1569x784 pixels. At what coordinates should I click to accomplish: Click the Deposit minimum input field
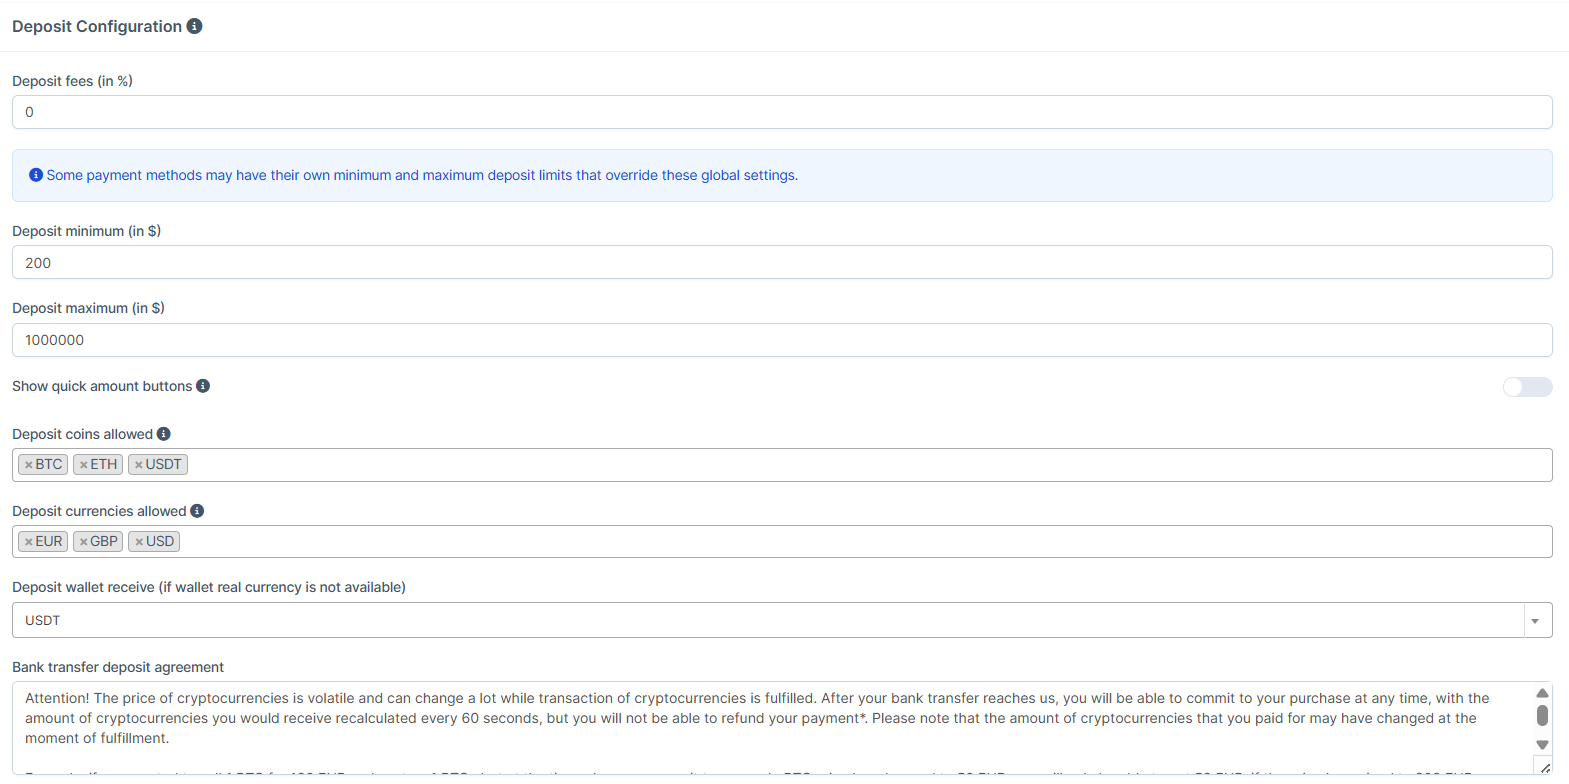click(x=780, y=263)
